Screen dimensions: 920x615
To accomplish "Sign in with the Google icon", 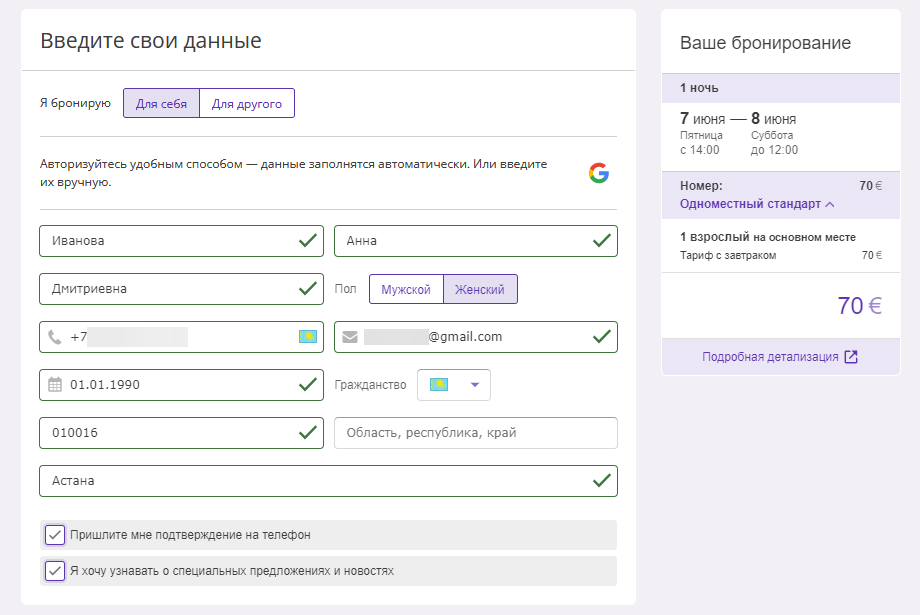I will [598, 173].
